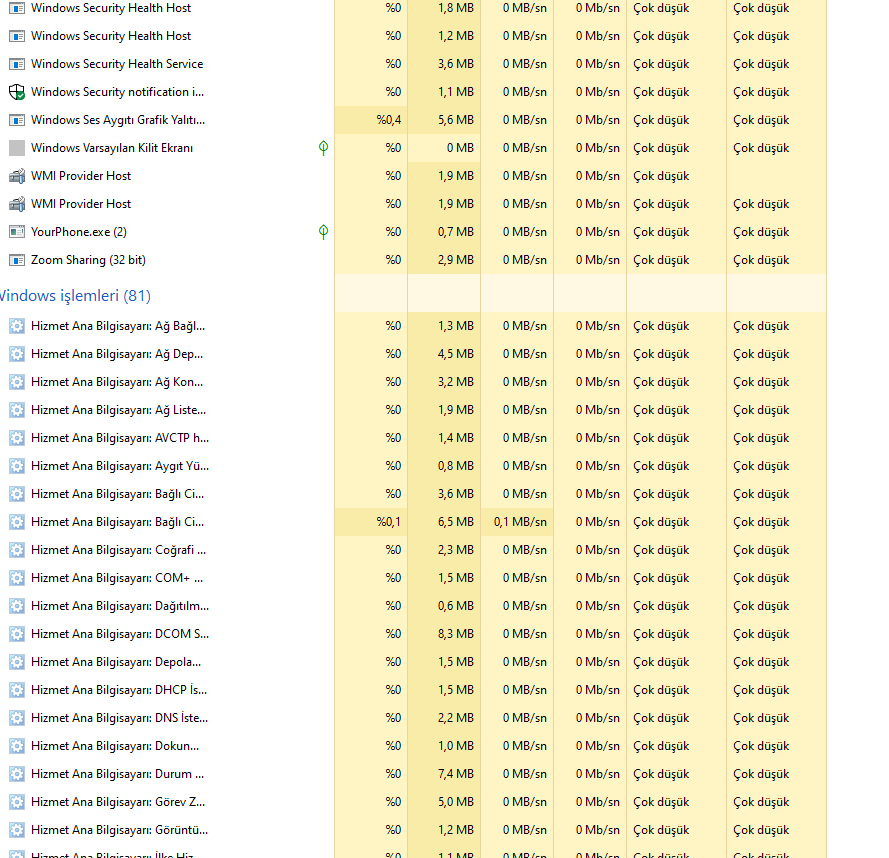The width and height of the screenshot is (889, 858).
Task: Click the %0,1 CPU value in Bağlı Ci... row
Action: point(388,522)
